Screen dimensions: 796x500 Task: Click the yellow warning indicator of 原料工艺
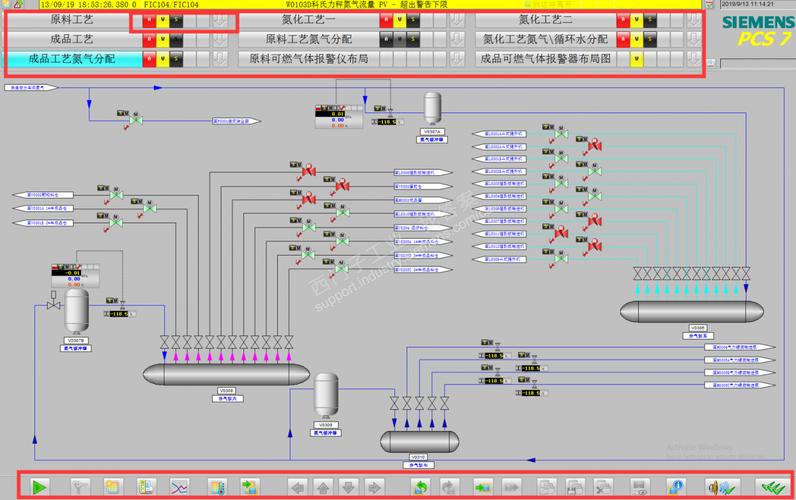point(162,20)
